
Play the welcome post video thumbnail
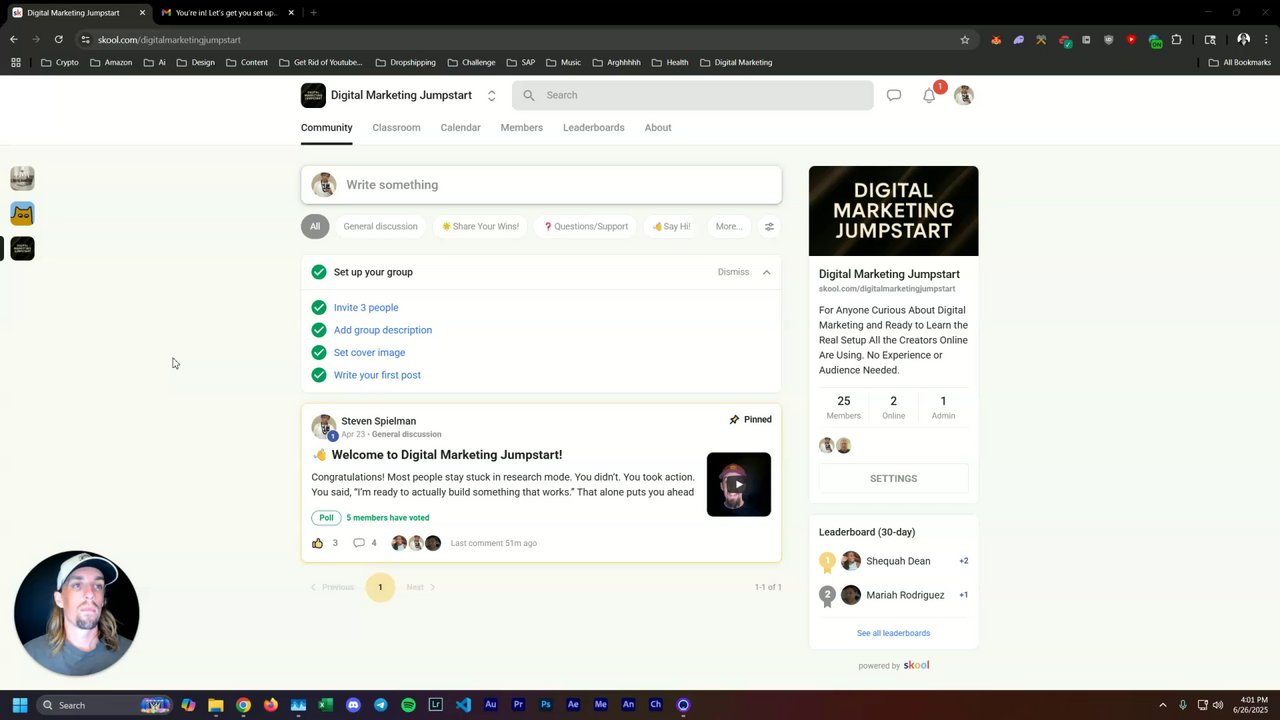(739, 485)
